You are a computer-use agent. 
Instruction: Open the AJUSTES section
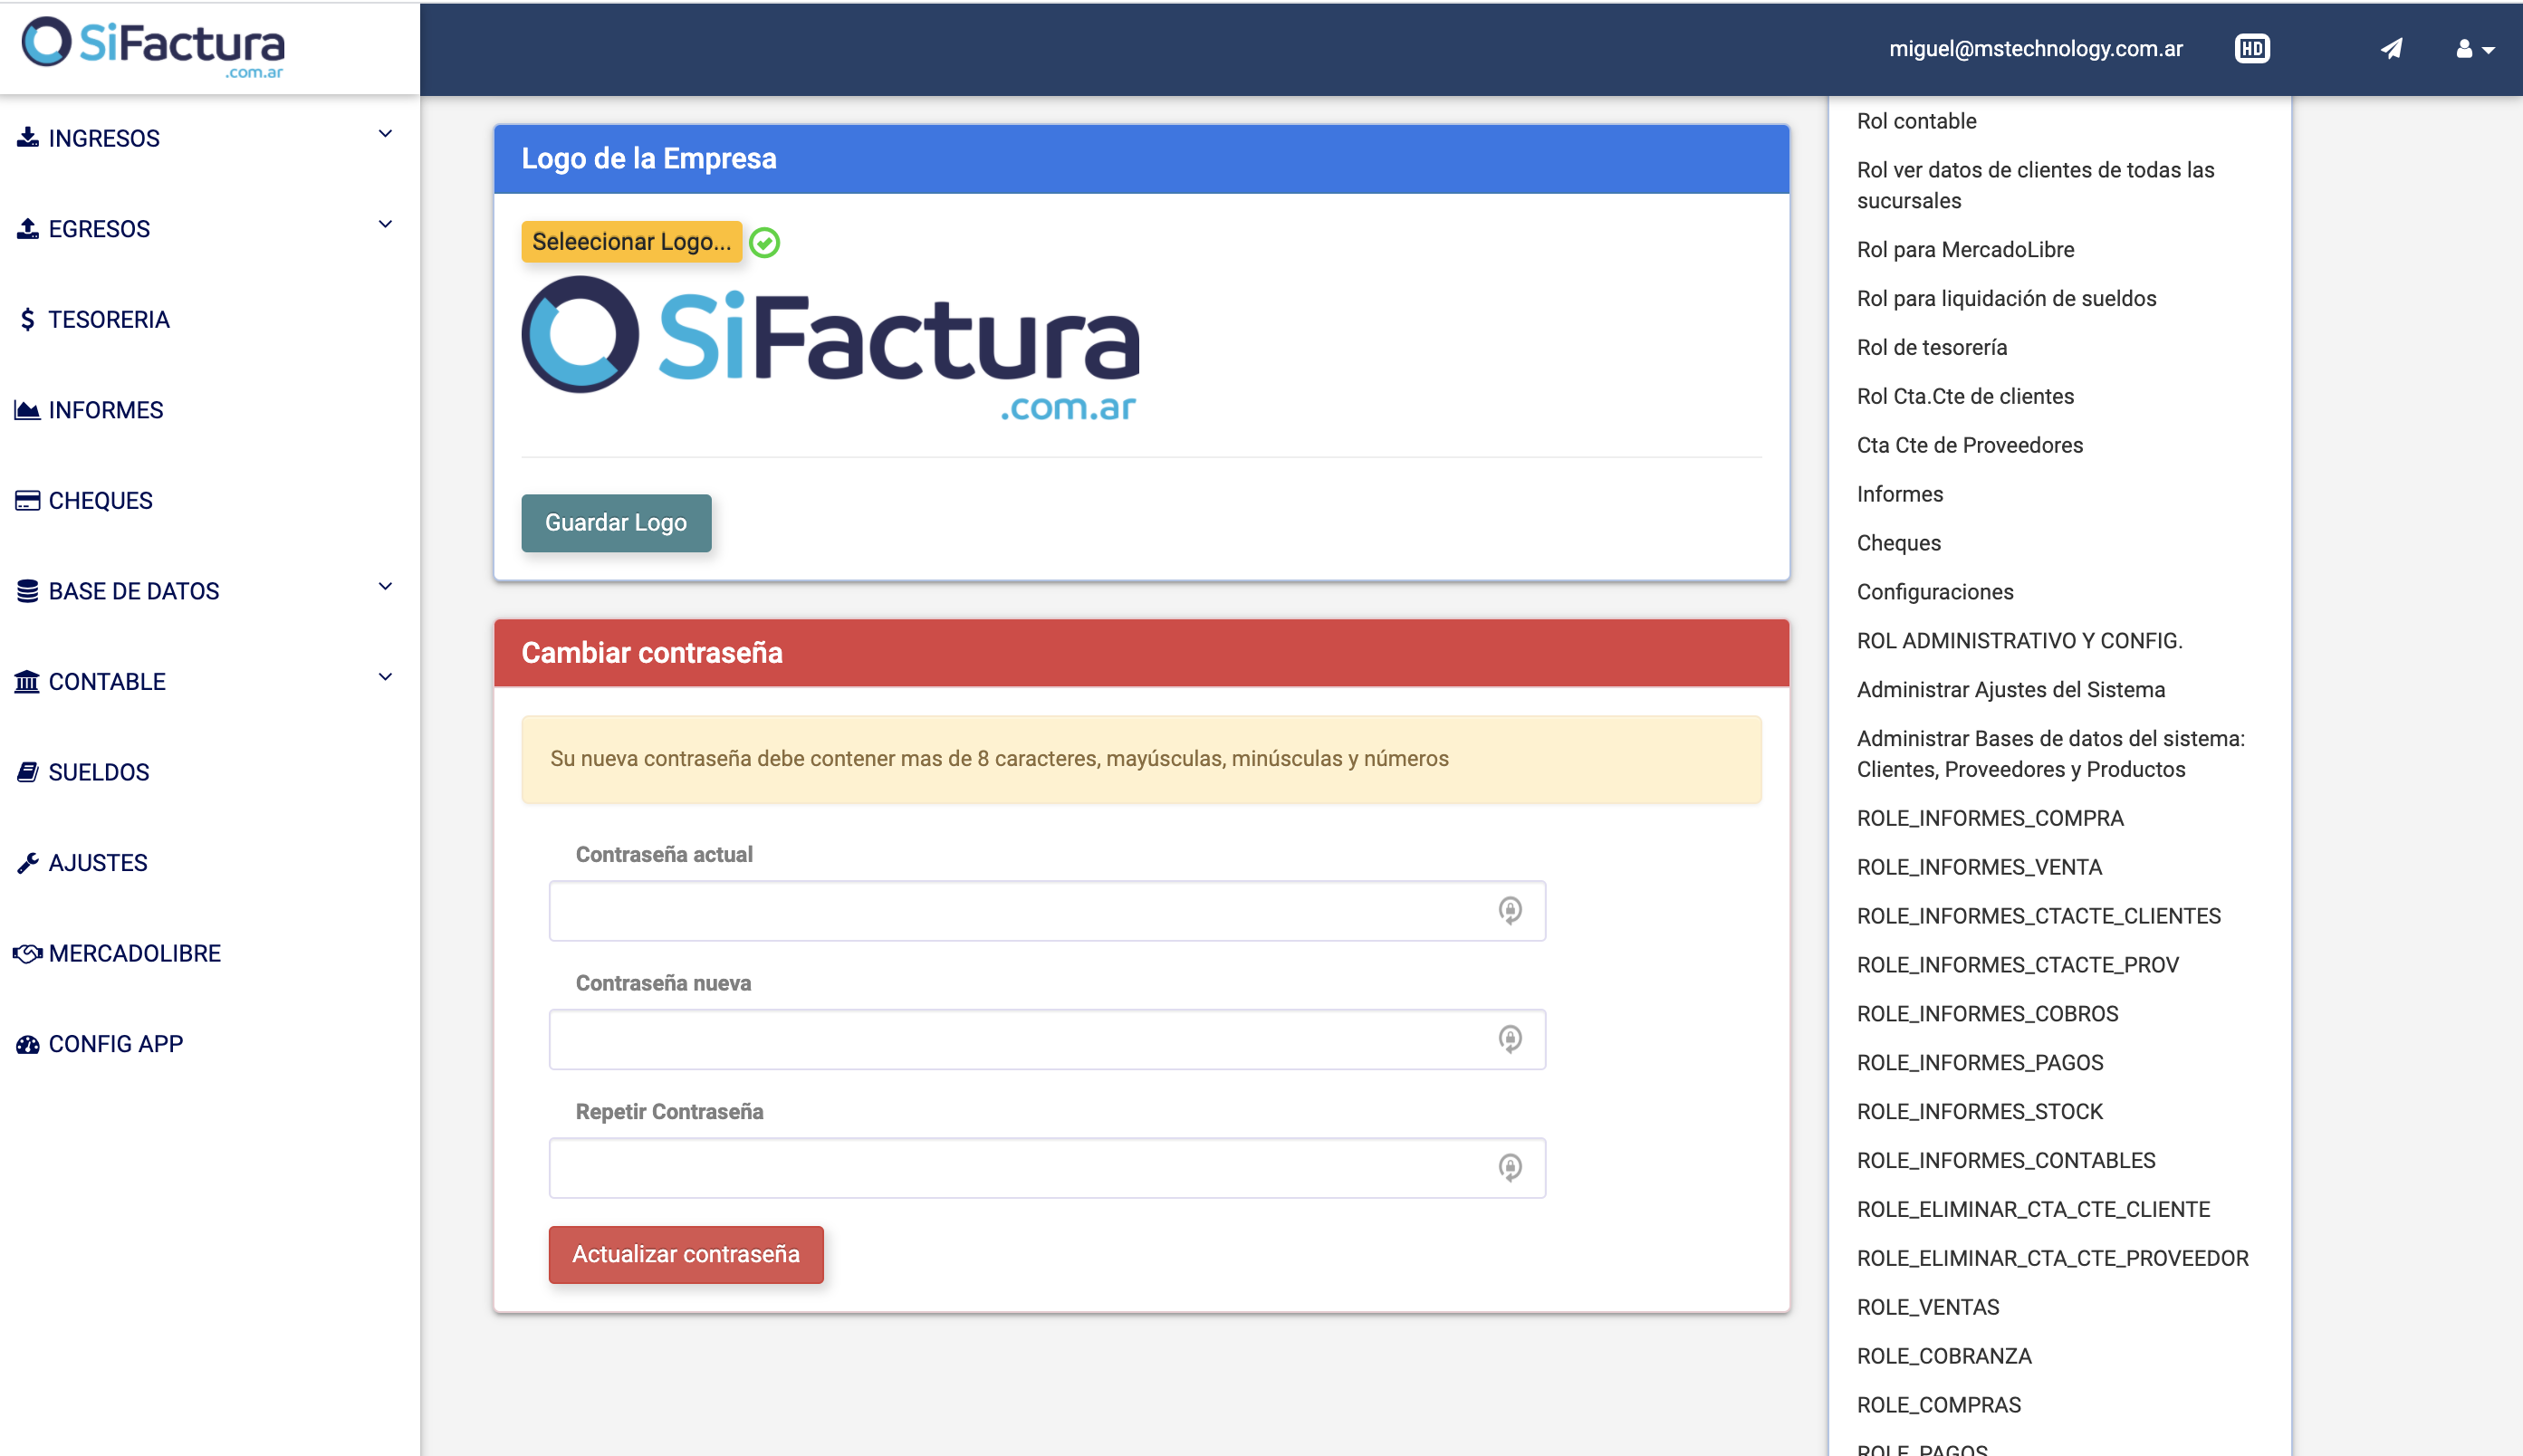(97, 863)
